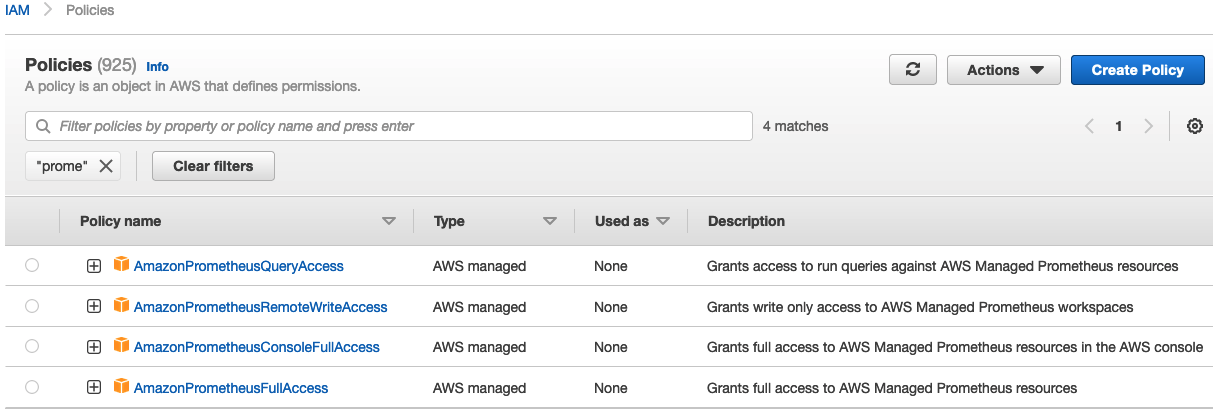This screenshot has height=414, width=1213.
Task: Sort by Policy name column arrow
Action: coord(389,221)
